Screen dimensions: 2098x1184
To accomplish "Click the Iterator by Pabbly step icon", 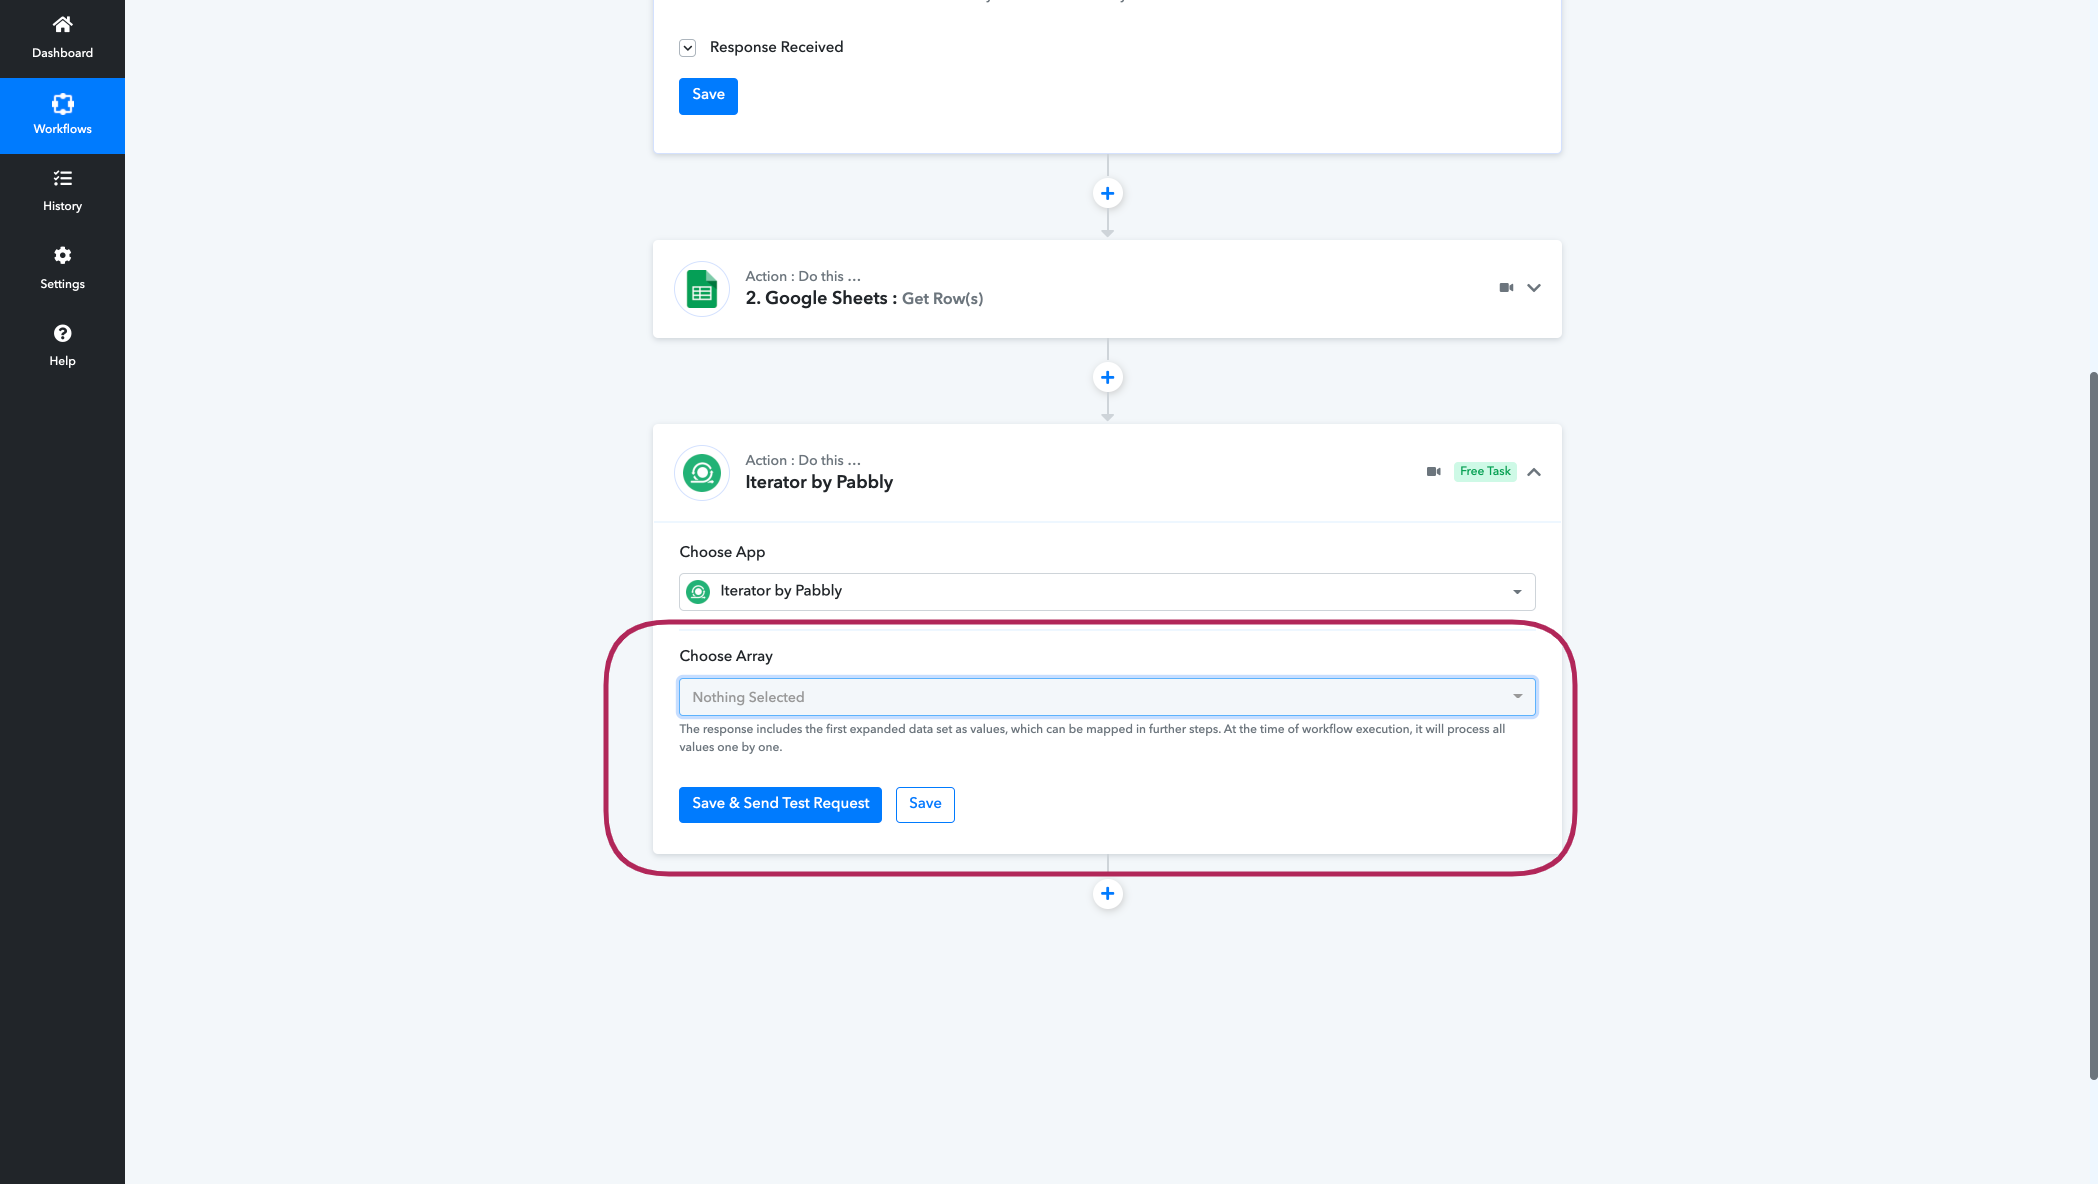I will (702, 473).
